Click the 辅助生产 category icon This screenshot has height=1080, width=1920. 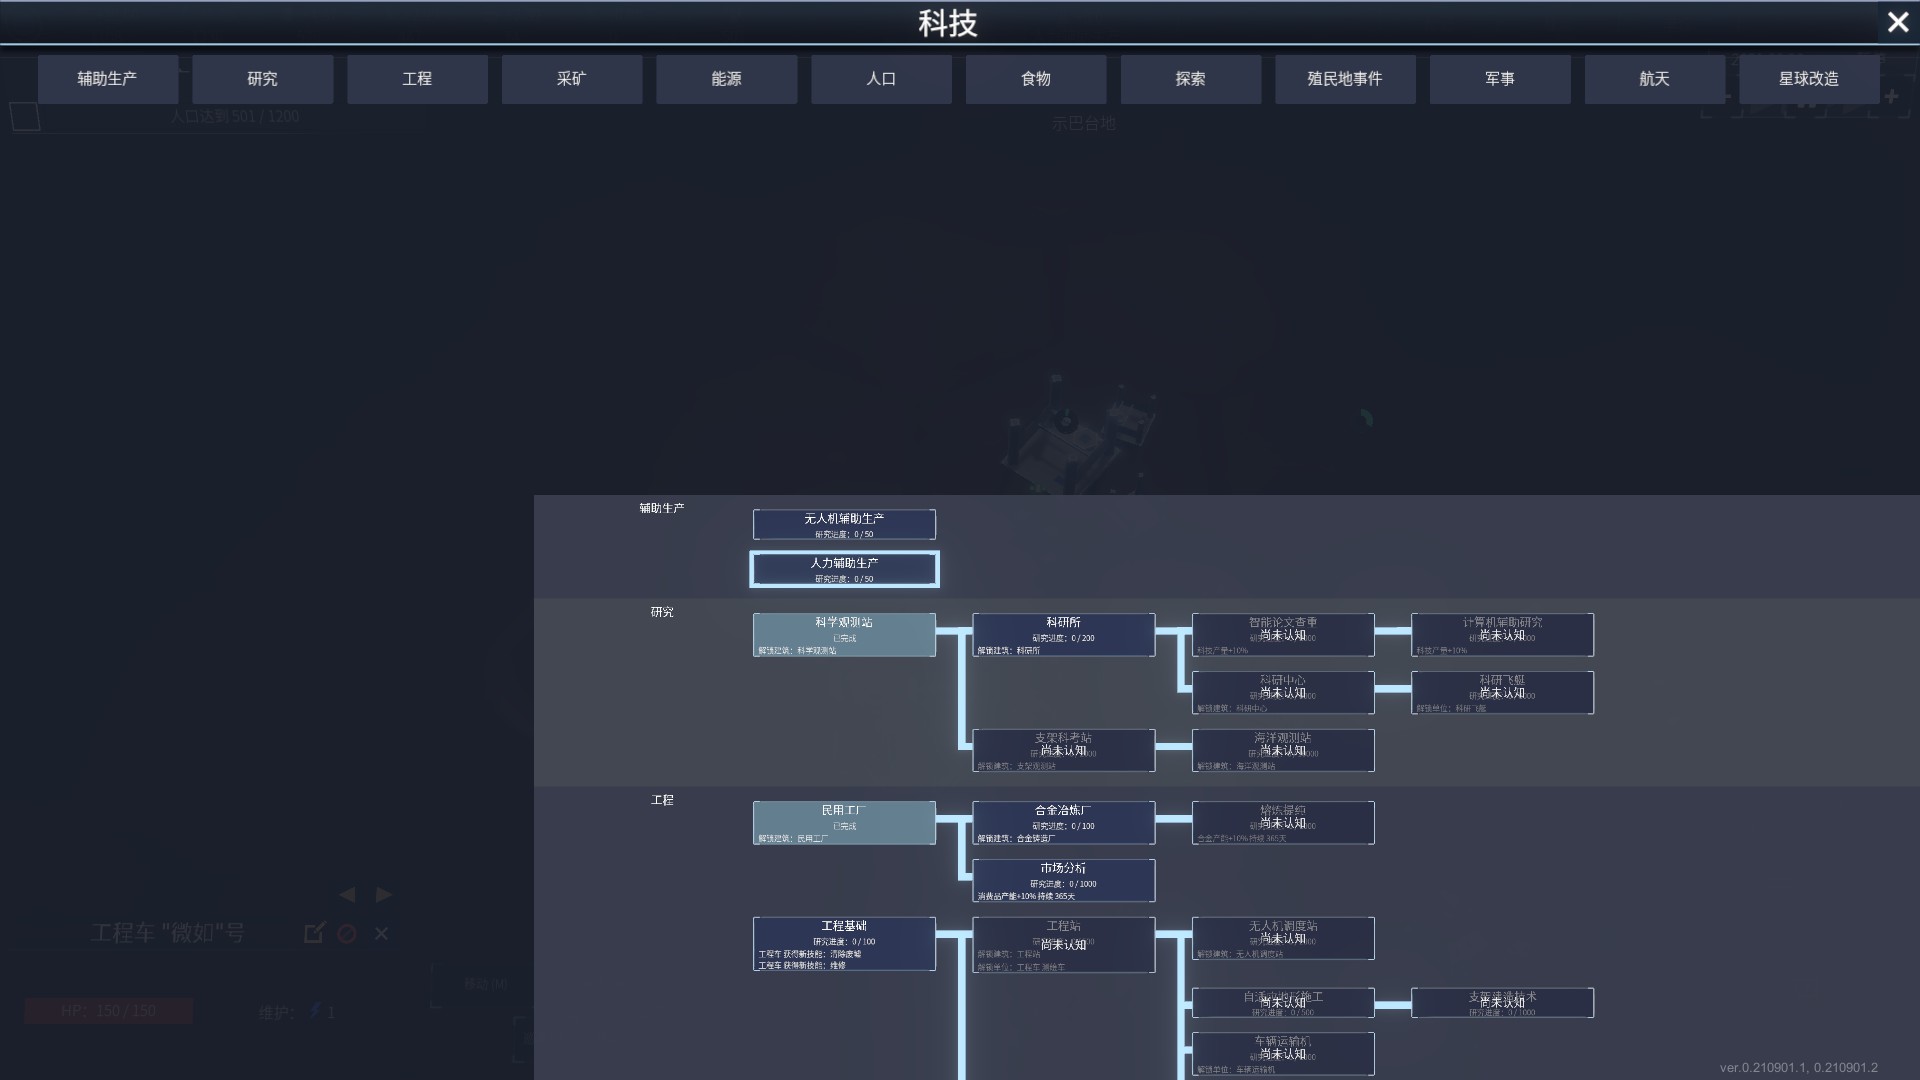click(108, 79)
